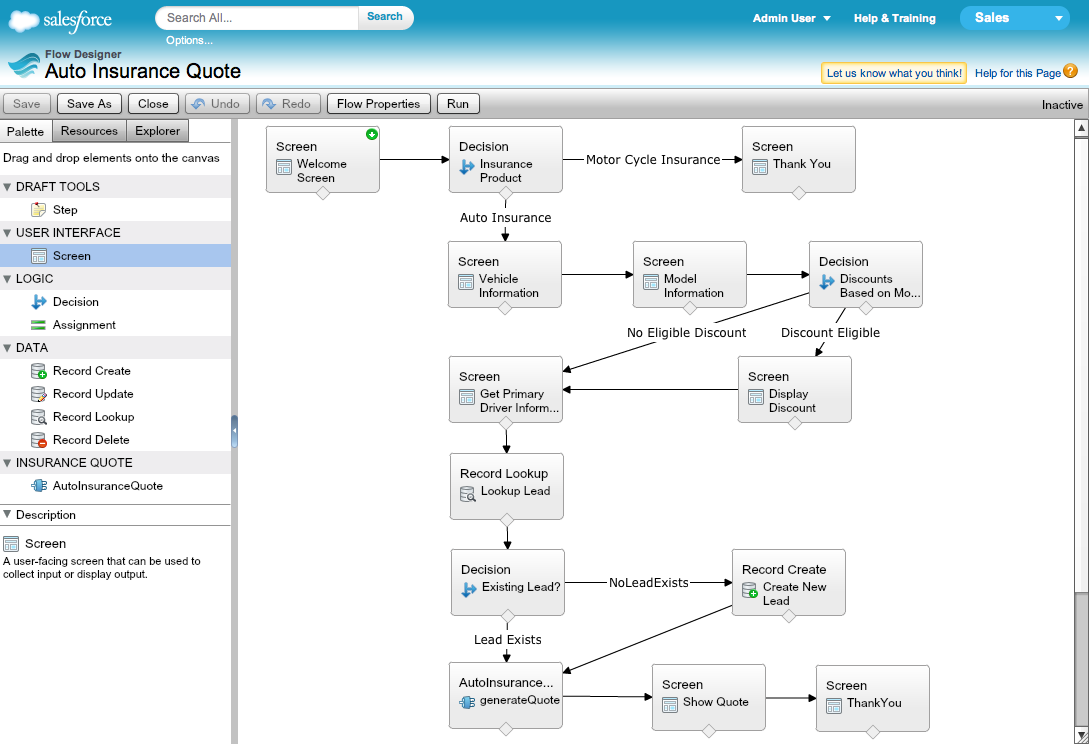Collapse the DRAFT TOOLS section
This screenshot has height=744, width=1089.
click(8, 187)
